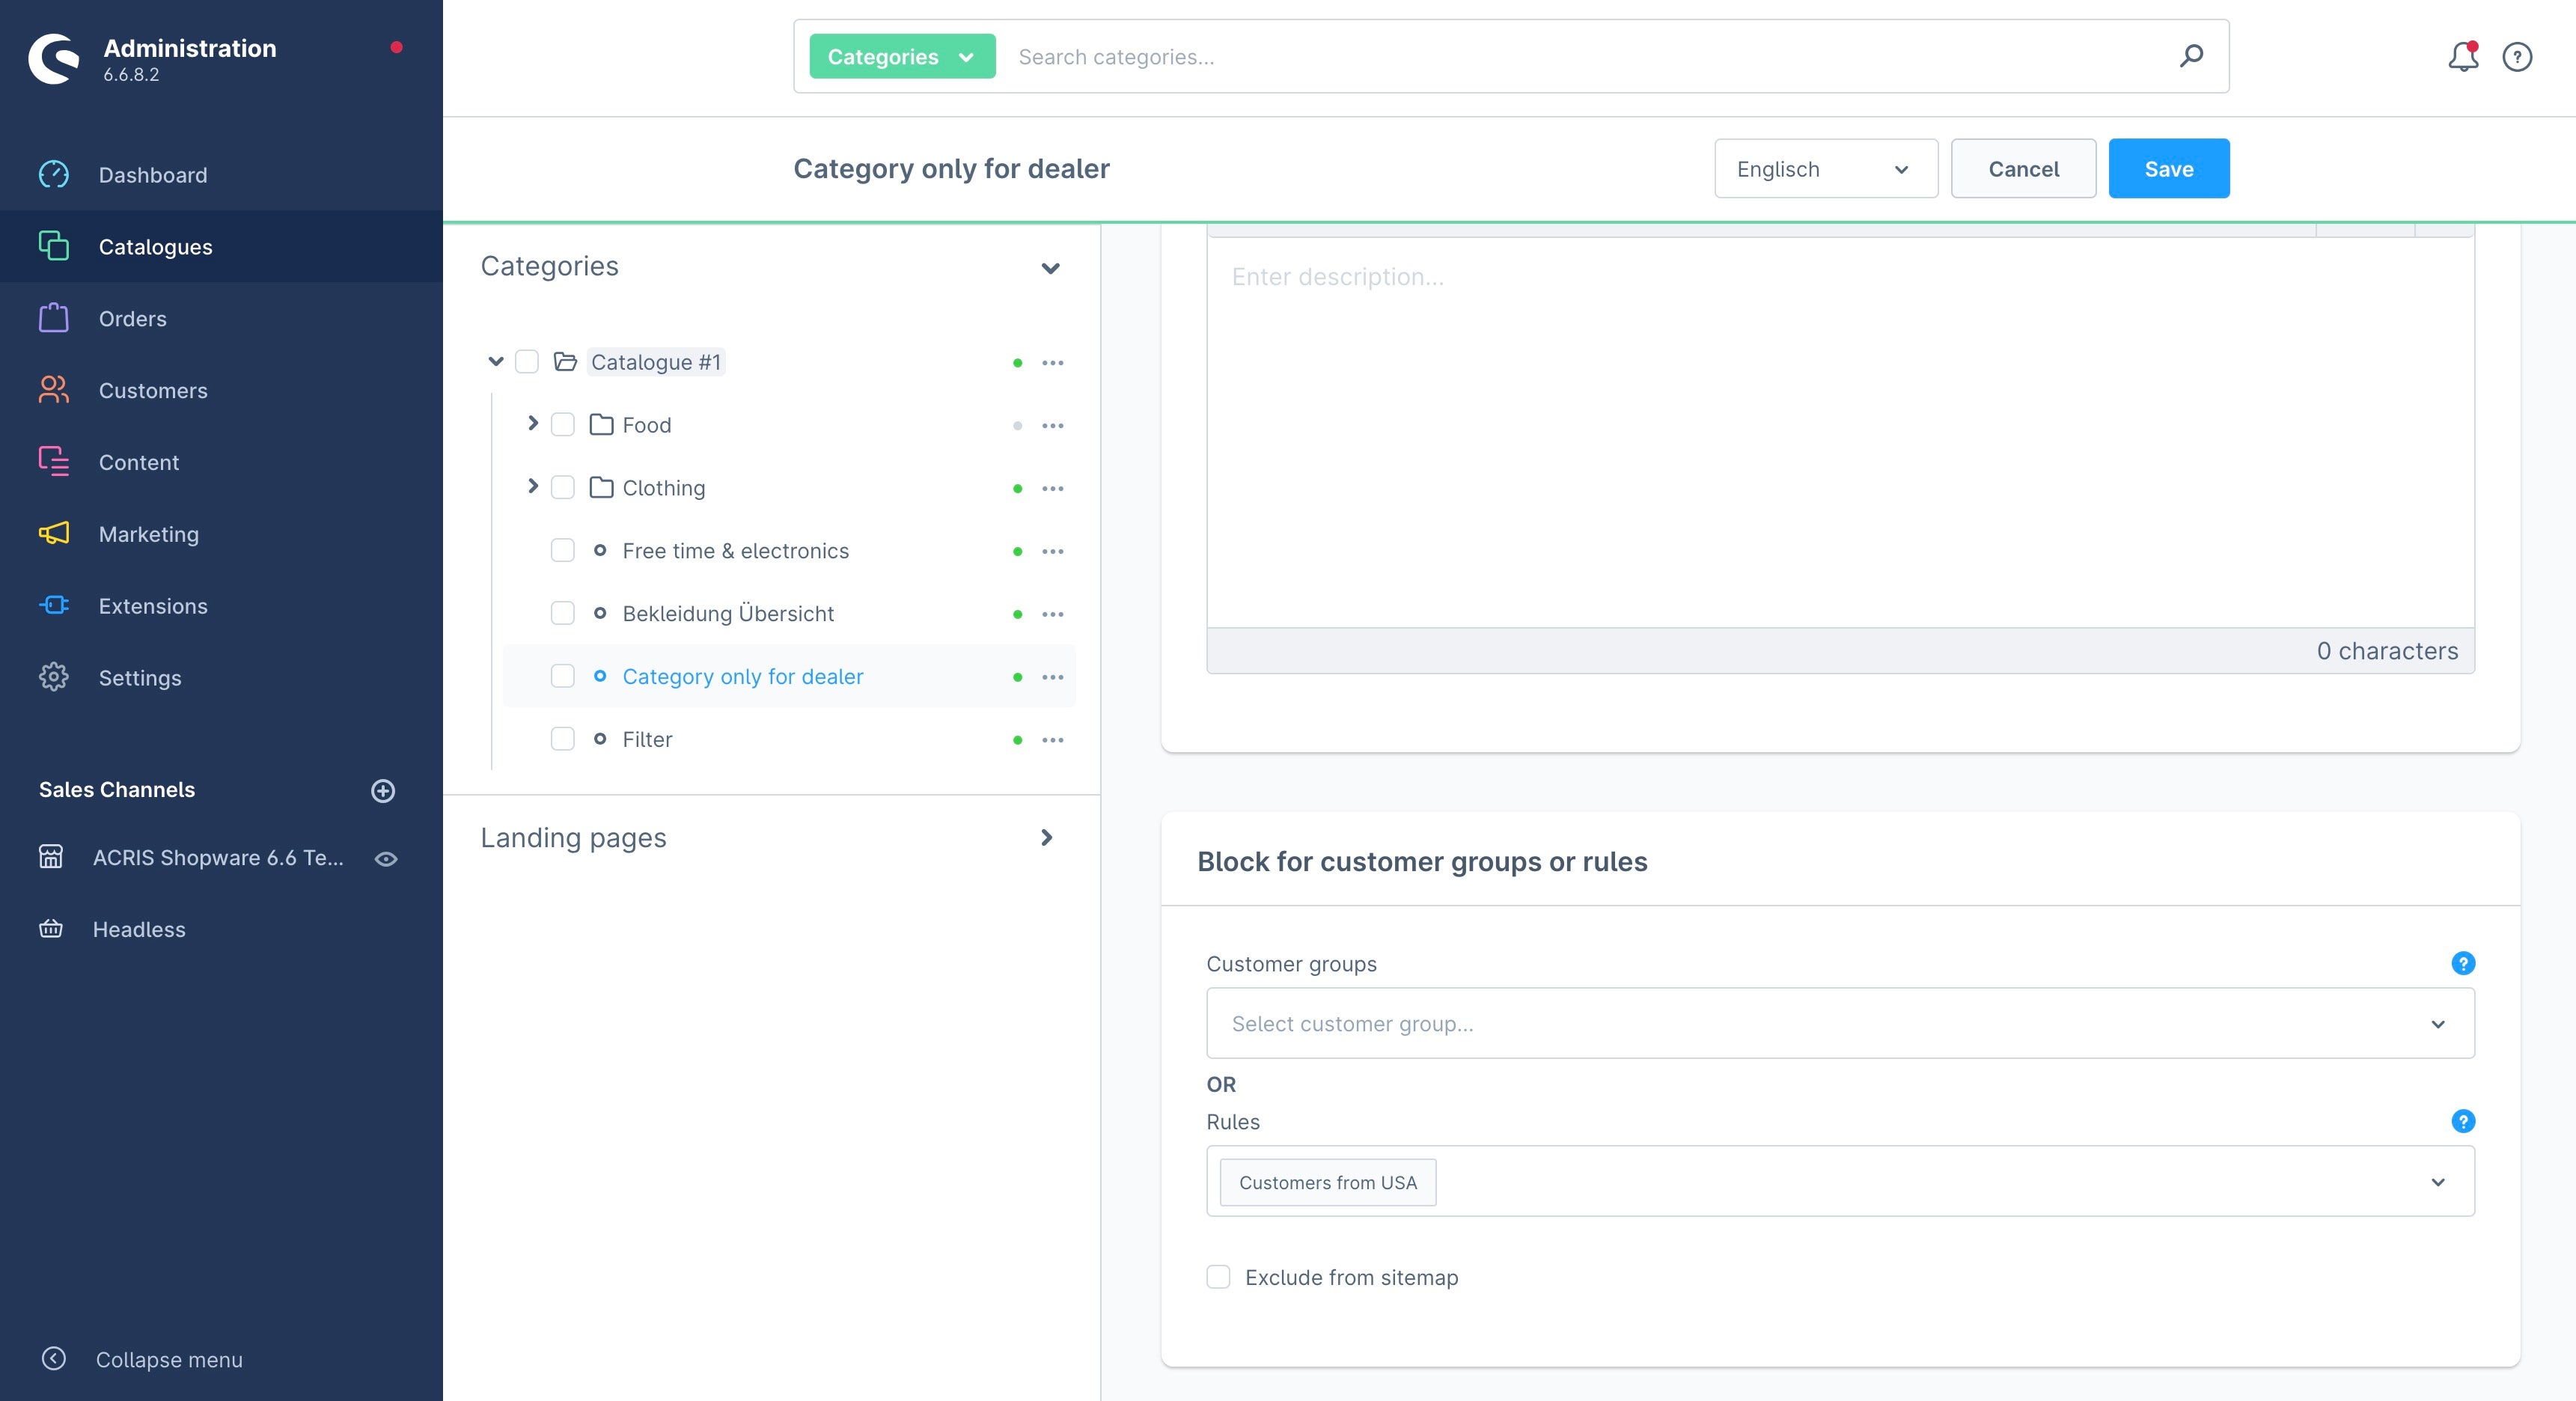Screen dimensions: 2576x1401
Task: Click the Marketing megaphone icon
Action: 54,533
